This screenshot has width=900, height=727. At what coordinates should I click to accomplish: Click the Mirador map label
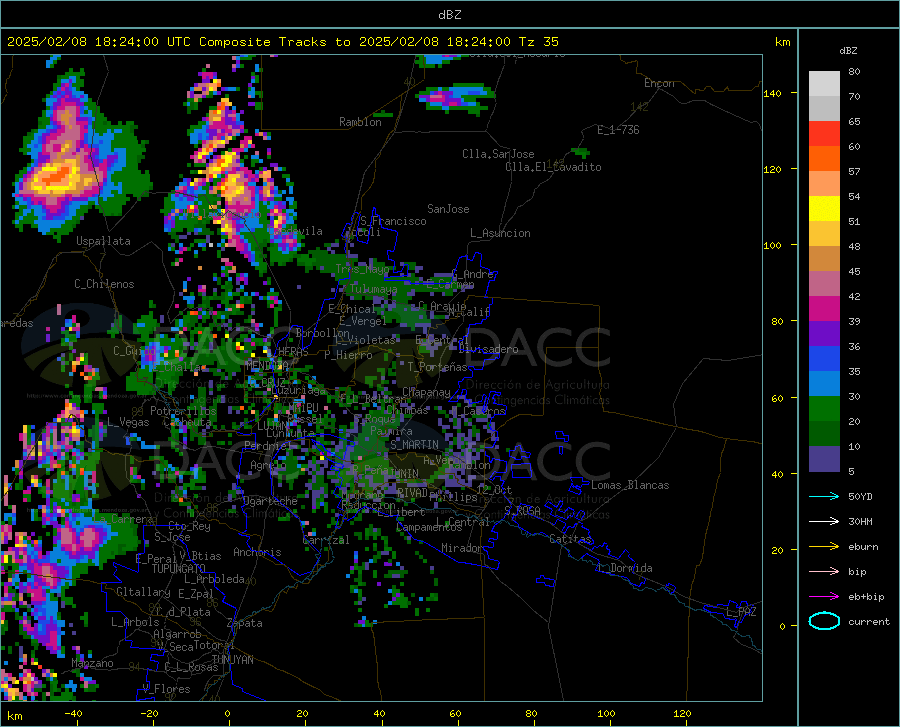461,548
